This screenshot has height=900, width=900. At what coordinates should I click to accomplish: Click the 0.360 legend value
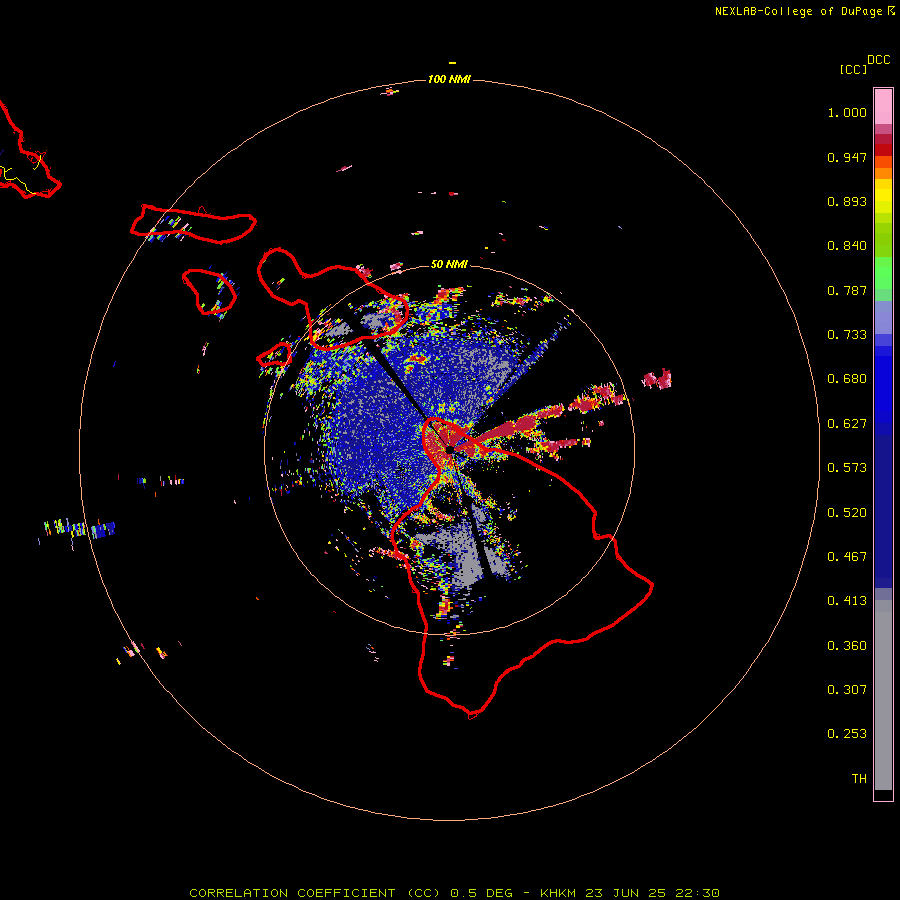point(847,646)
